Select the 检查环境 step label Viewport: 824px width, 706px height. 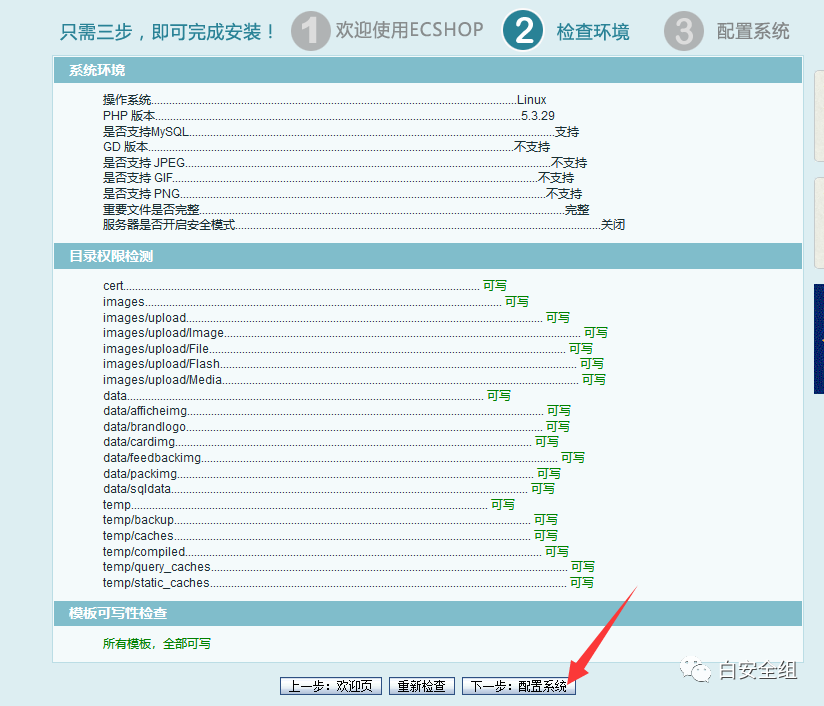tap(593, 32)
